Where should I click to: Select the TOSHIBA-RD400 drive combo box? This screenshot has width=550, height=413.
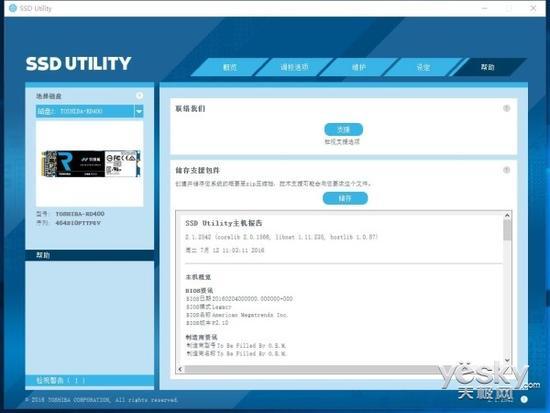pos(89,112)
